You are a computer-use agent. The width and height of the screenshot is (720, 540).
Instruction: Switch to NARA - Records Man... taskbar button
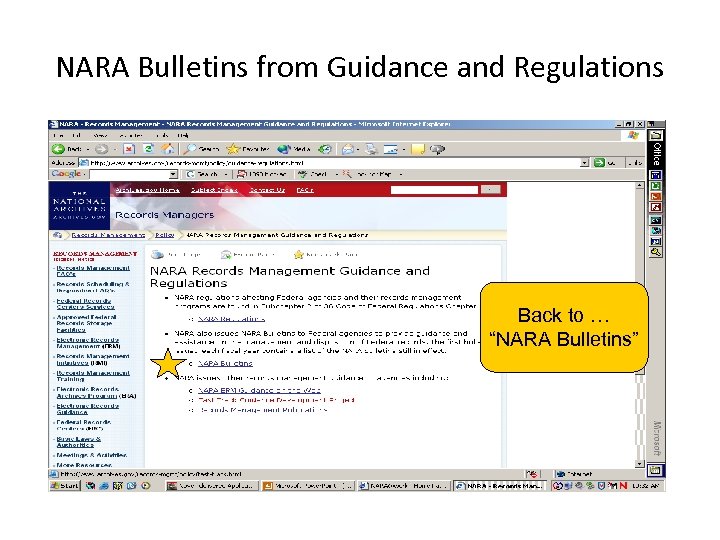(x=499, y=485)
